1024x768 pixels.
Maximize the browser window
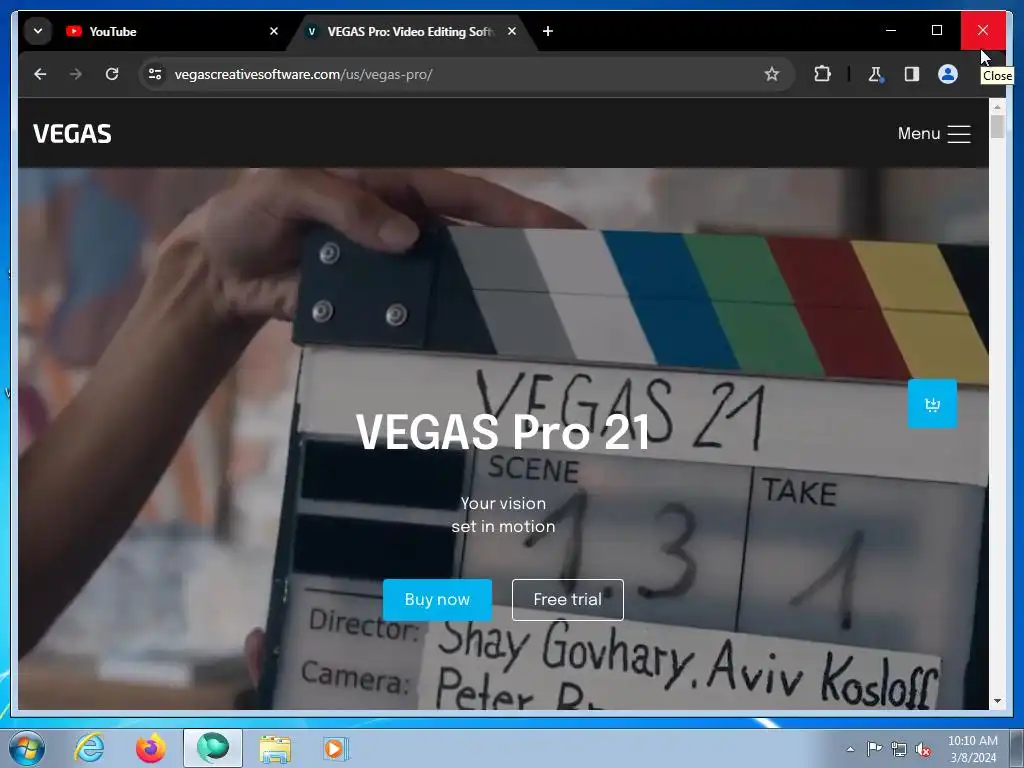pyautogui.click(x=936, y=31)
